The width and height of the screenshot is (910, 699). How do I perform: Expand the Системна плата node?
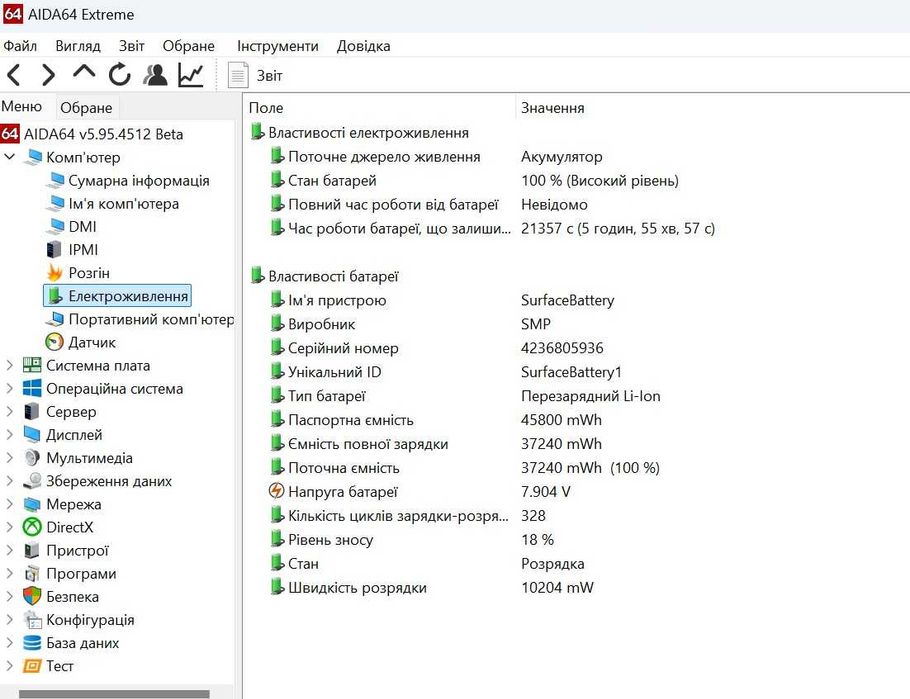pyautogui.click(x=9, y=365)
